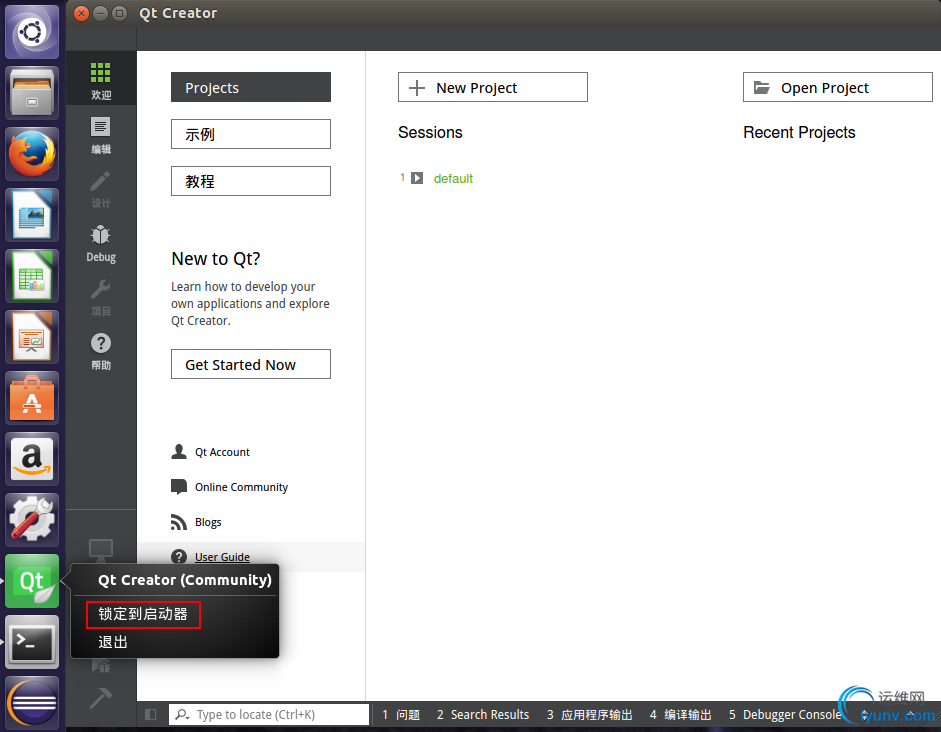Show the 3 应用程序输出 pane
The width and height of the screenshot is (941, 732).
coord(589,715)
